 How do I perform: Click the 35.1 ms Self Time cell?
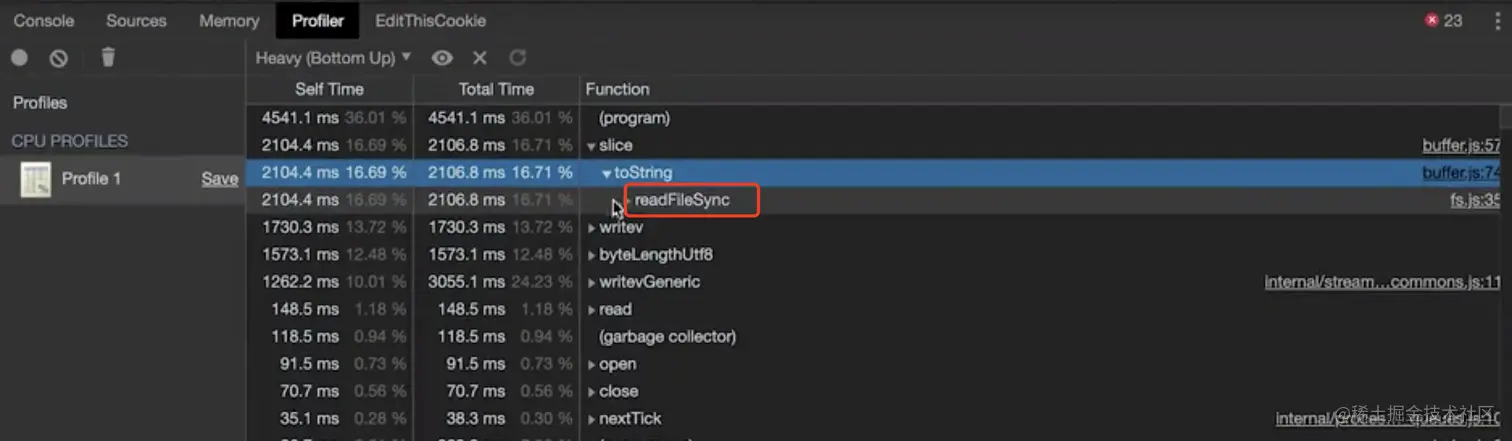[329, 418]
